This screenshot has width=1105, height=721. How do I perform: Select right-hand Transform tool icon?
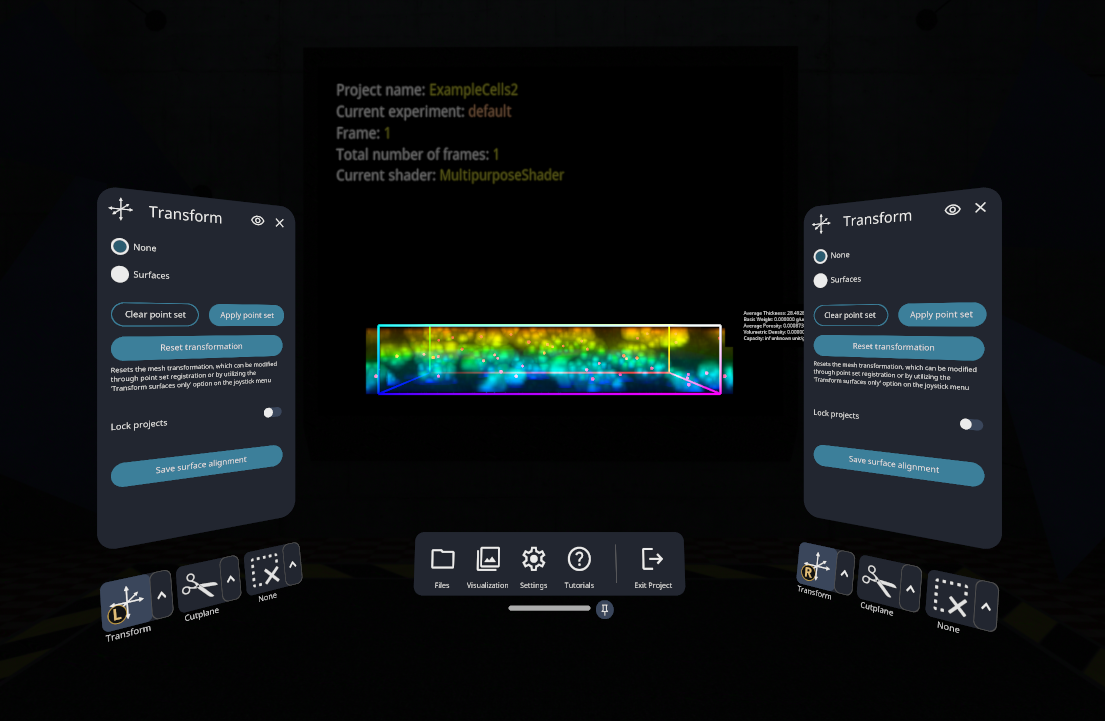816,567
